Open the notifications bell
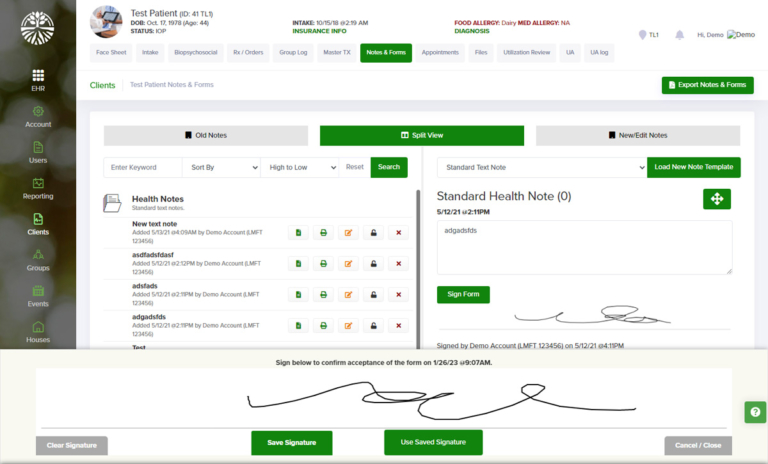The height and width of the screenshot is (464, 768). pyautogui.click(x=679, y=35)
